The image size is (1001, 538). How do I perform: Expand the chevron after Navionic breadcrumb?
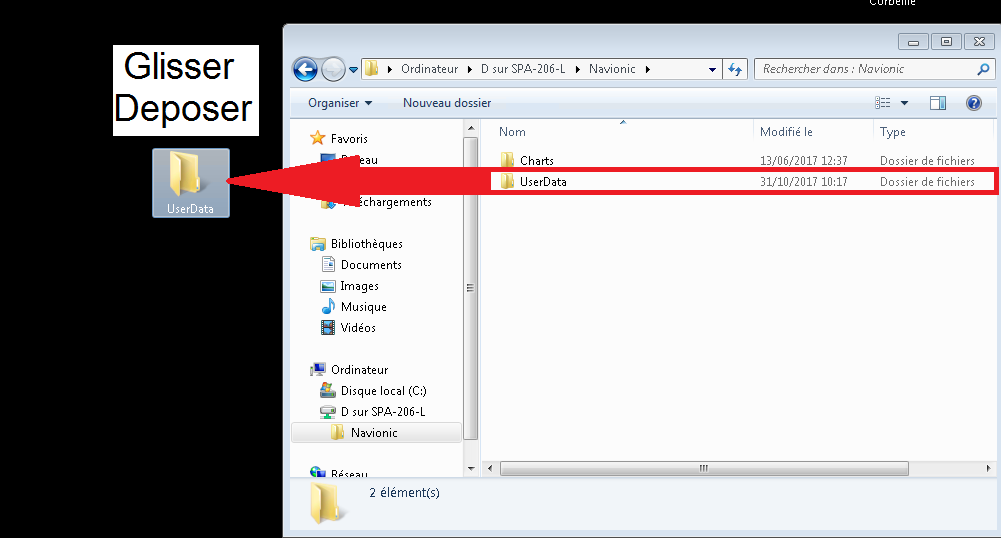(647, 69)
